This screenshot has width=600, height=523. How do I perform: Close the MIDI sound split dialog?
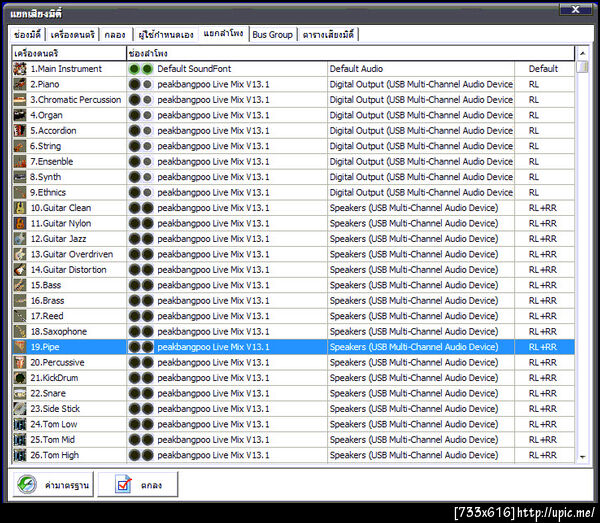click(x=576, y=10)
